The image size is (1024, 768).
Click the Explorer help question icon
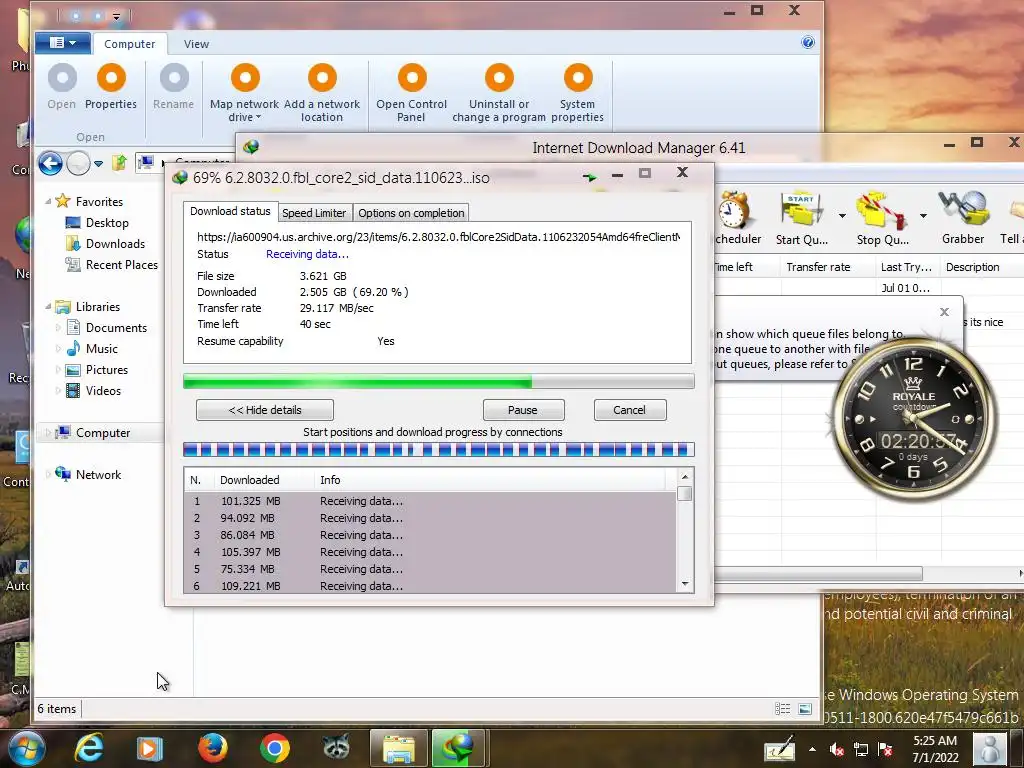[x=808, y=42]
